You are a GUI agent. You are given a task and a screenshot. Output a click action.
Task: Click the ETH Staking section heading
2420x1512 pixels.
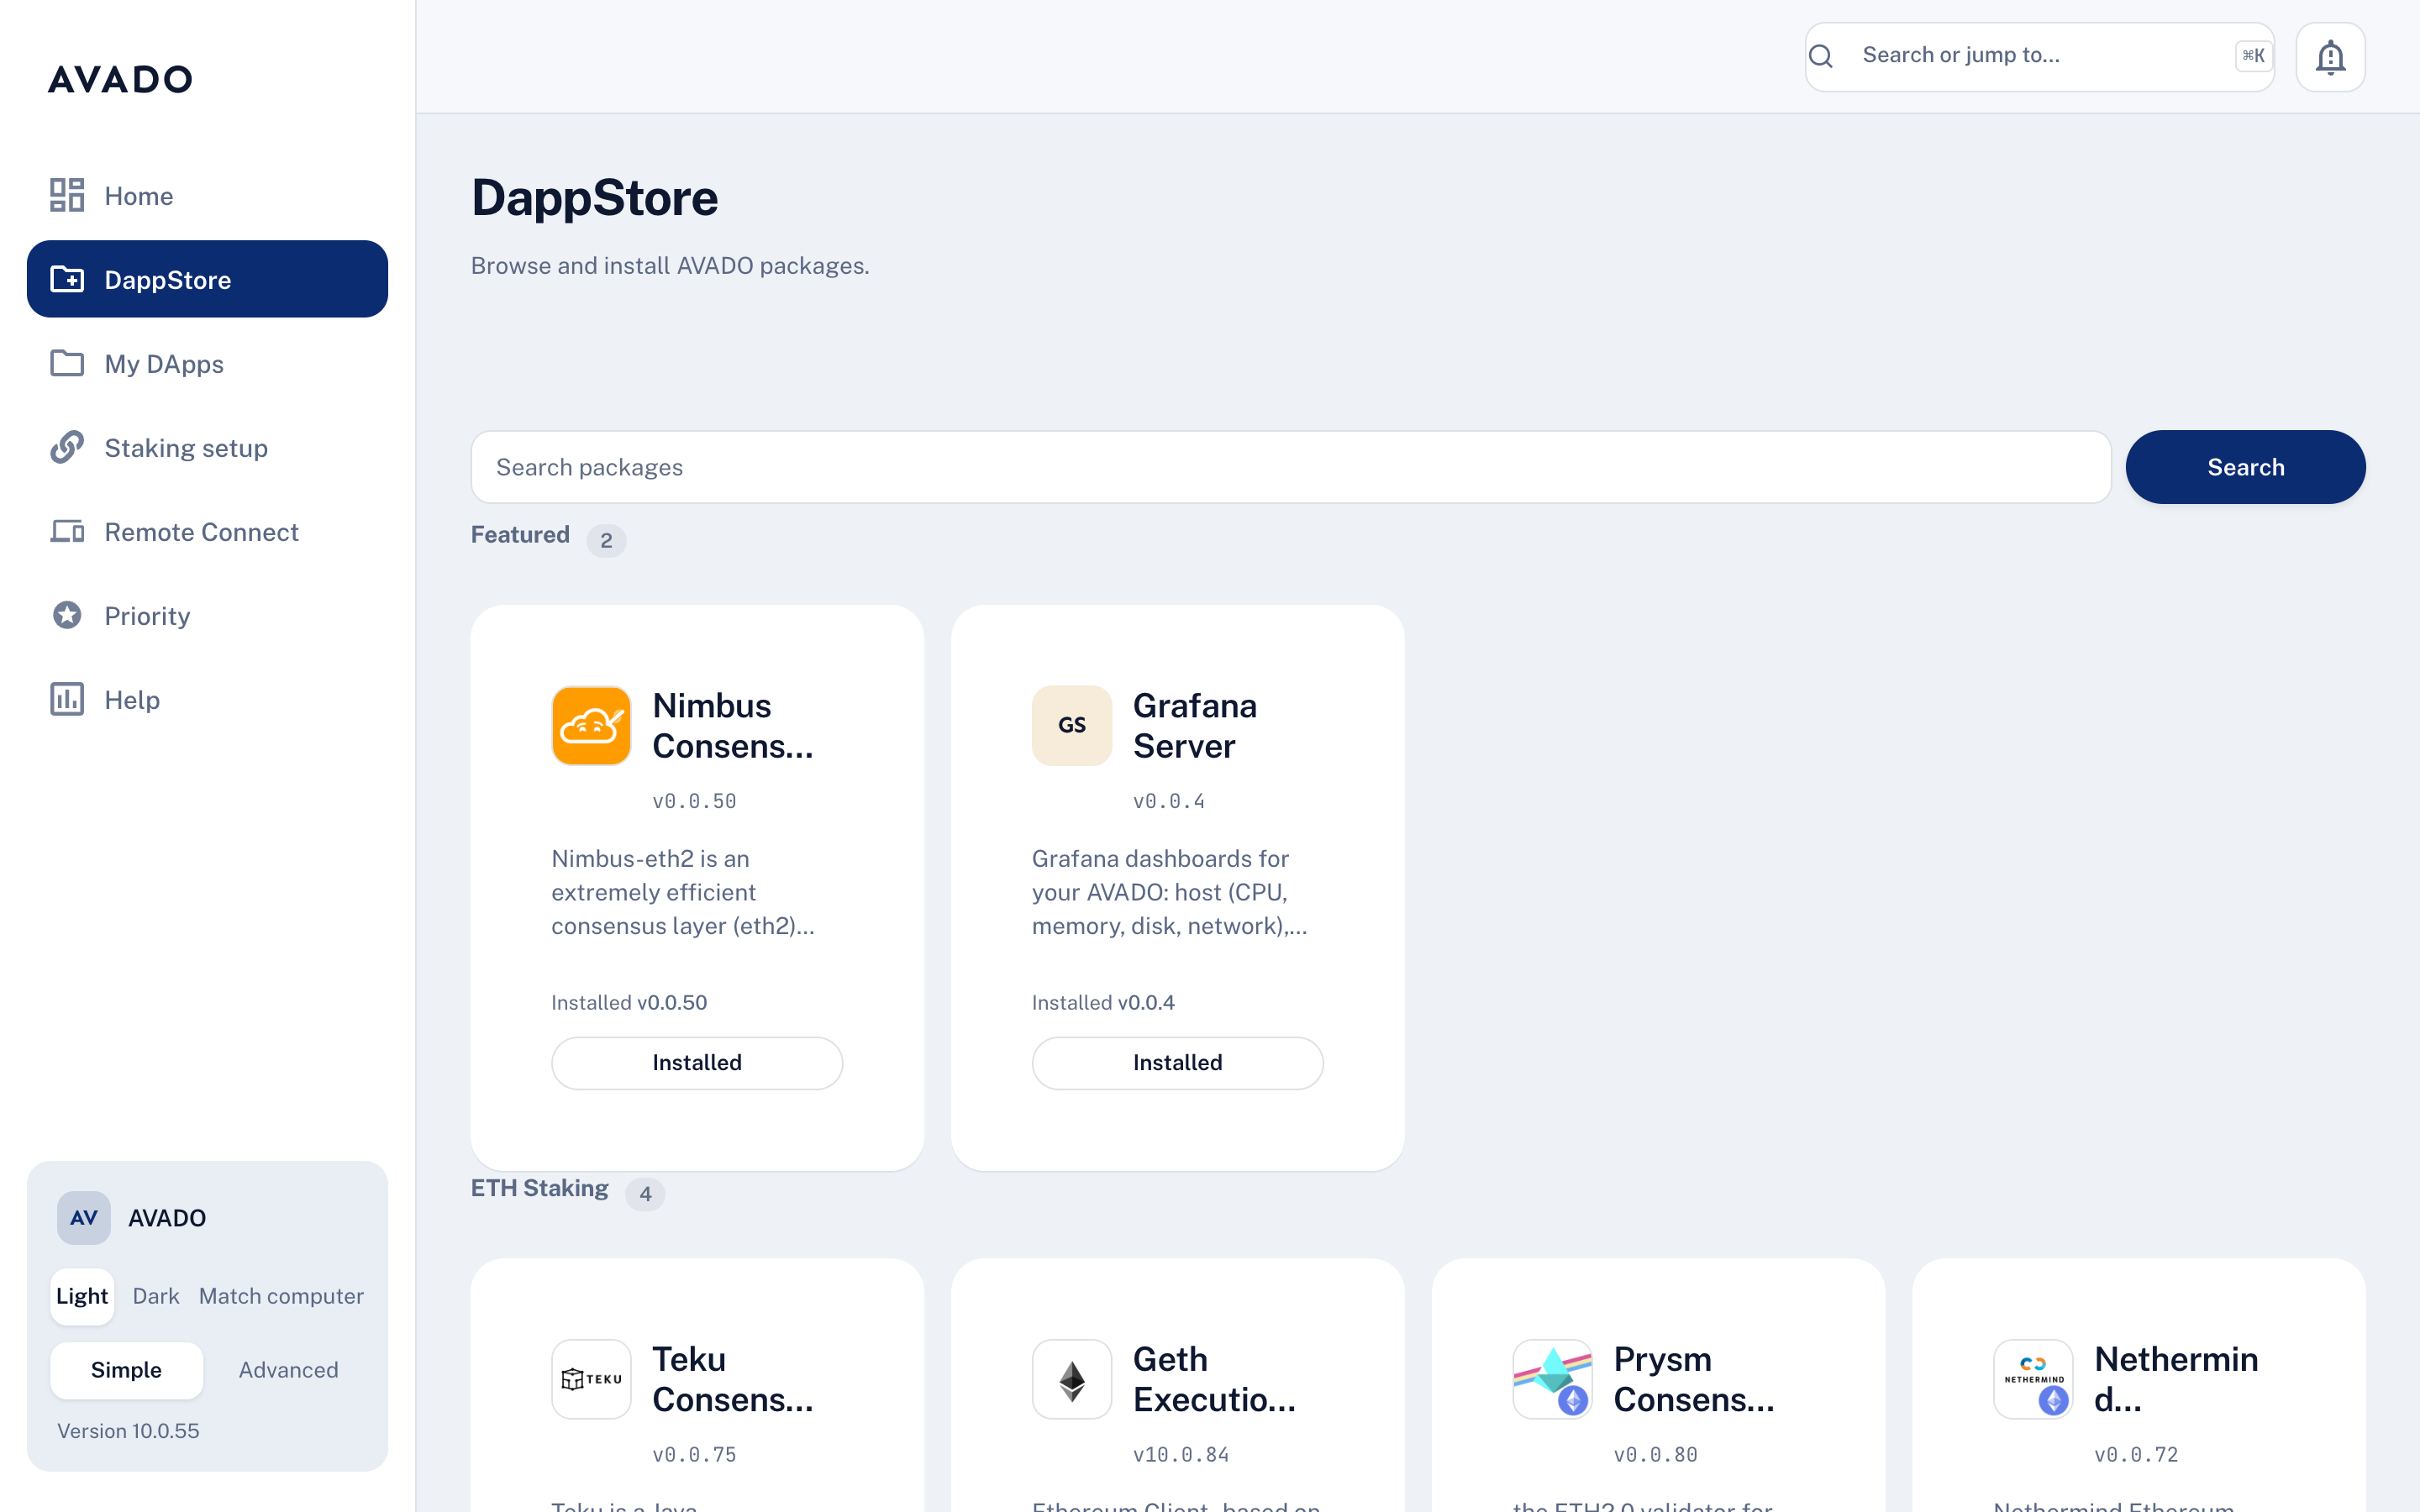(539, 1188)
